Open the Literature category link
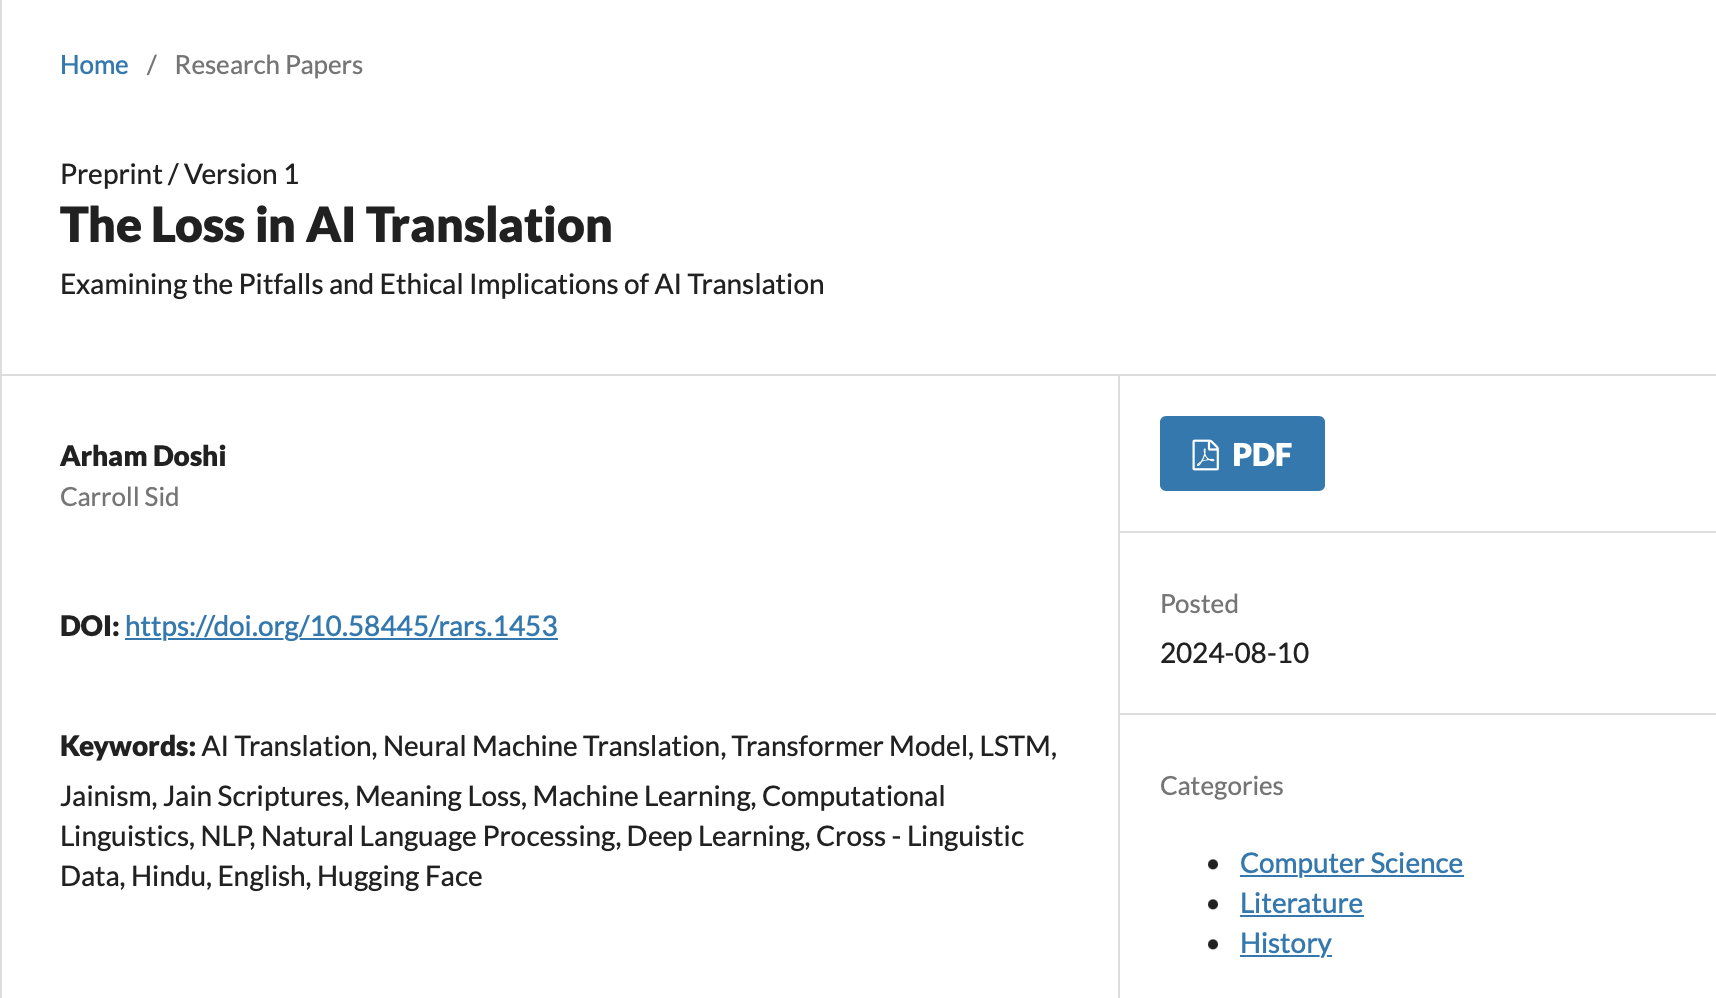 tap(1300, 903)
